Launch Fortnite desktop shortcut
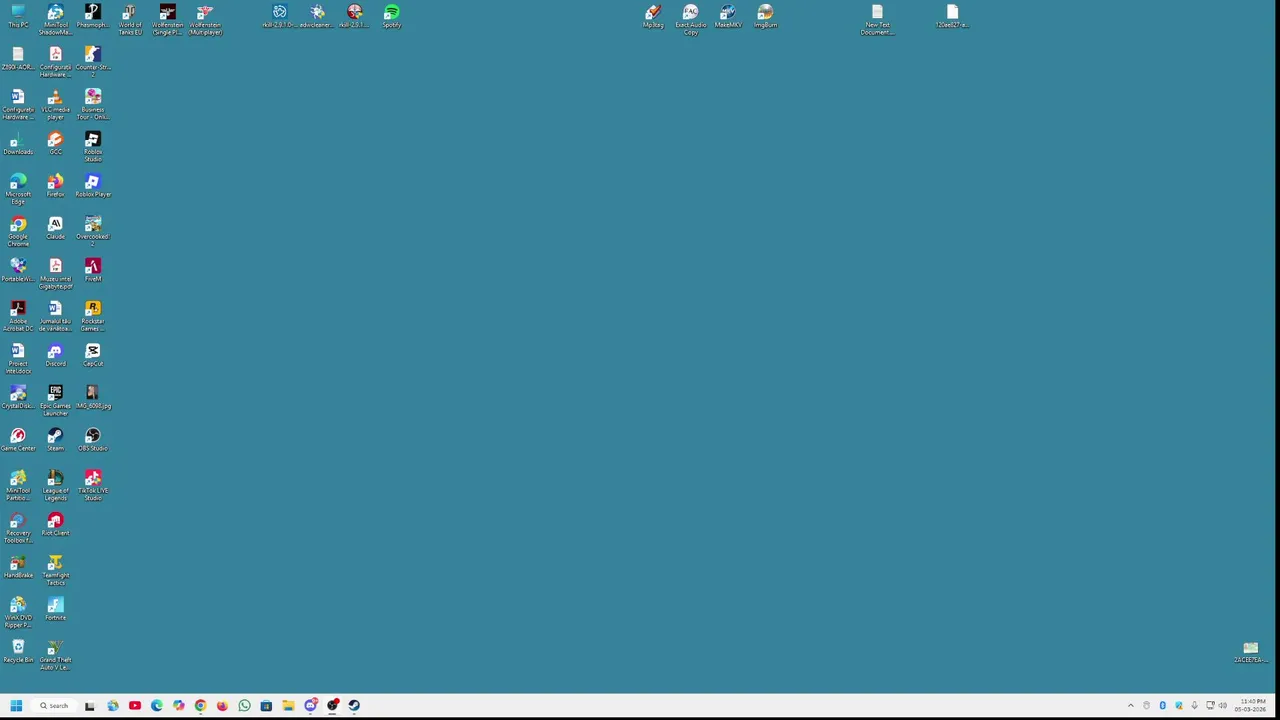This screenshot has width=1280, height=720. click(55, 608)
